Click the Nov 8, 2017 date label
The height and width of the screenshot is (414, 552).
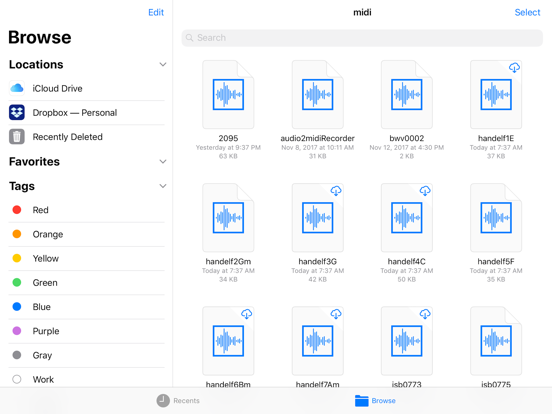[x=318, y=148]
